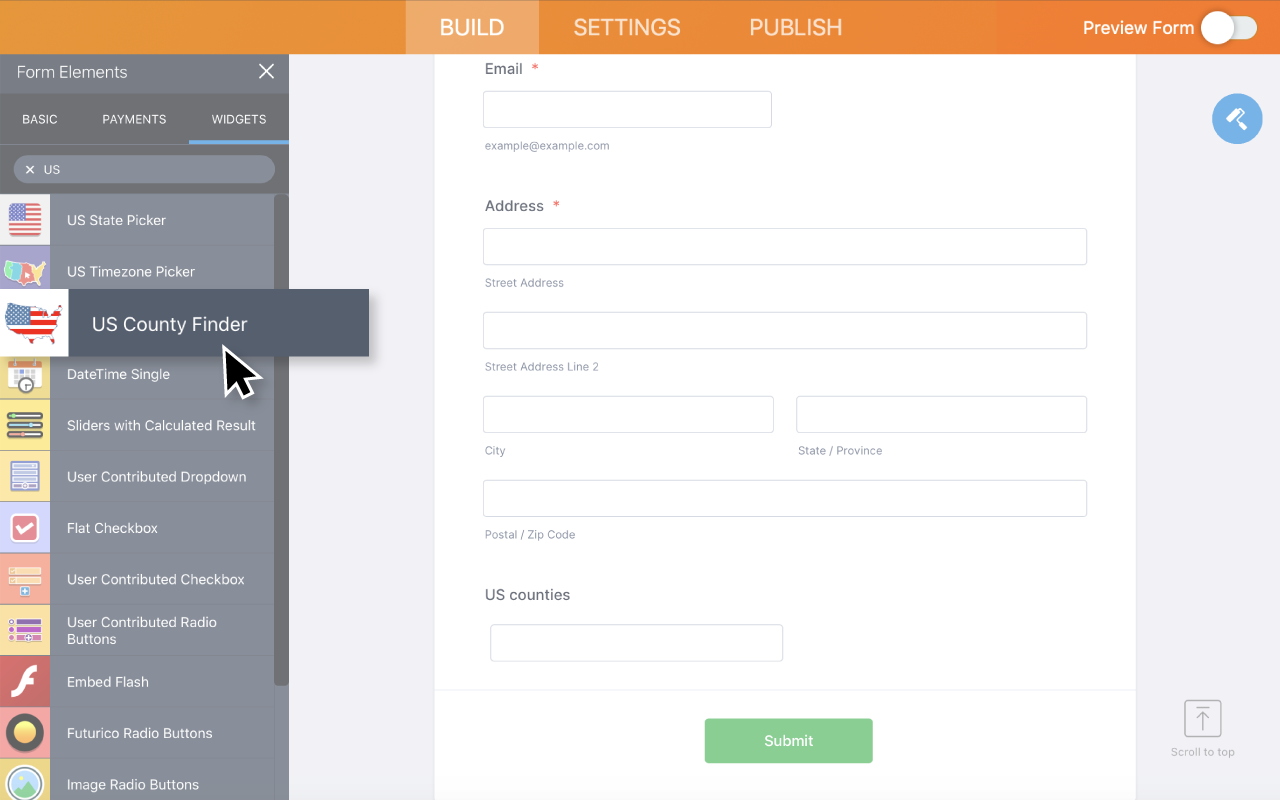Click the DateTime Single calendar icon
1280x800 pixels.
pos(25,376)
